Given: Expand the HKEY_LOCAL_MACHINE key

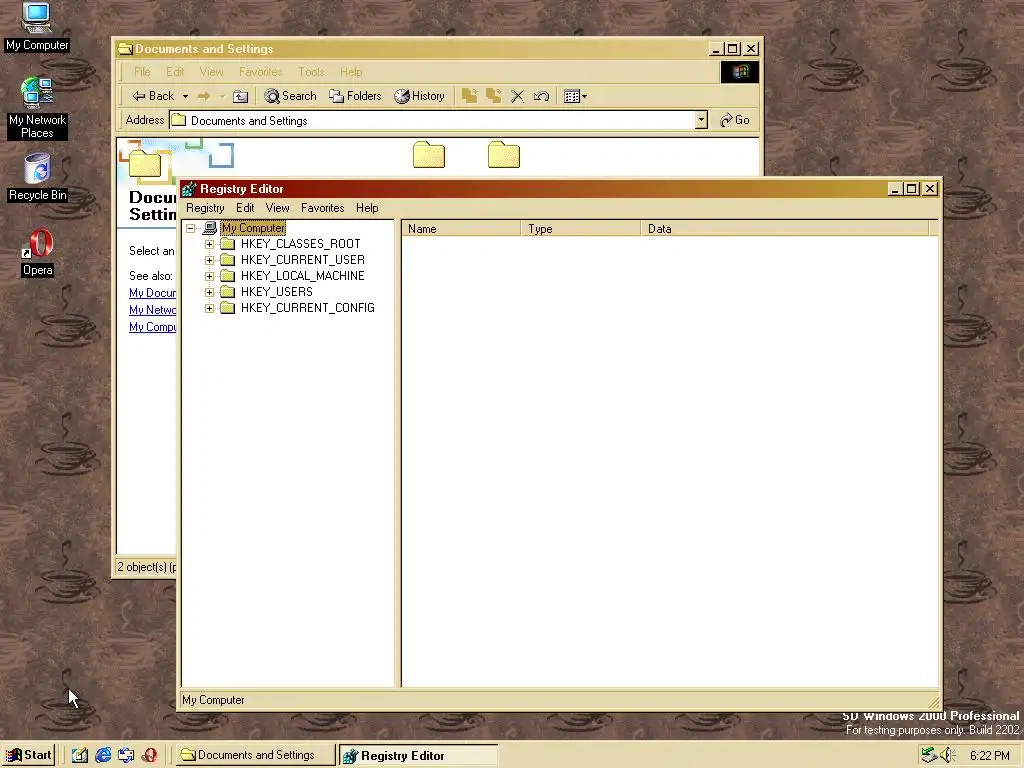Looking at the screenshot, I should tap(209, 276).
